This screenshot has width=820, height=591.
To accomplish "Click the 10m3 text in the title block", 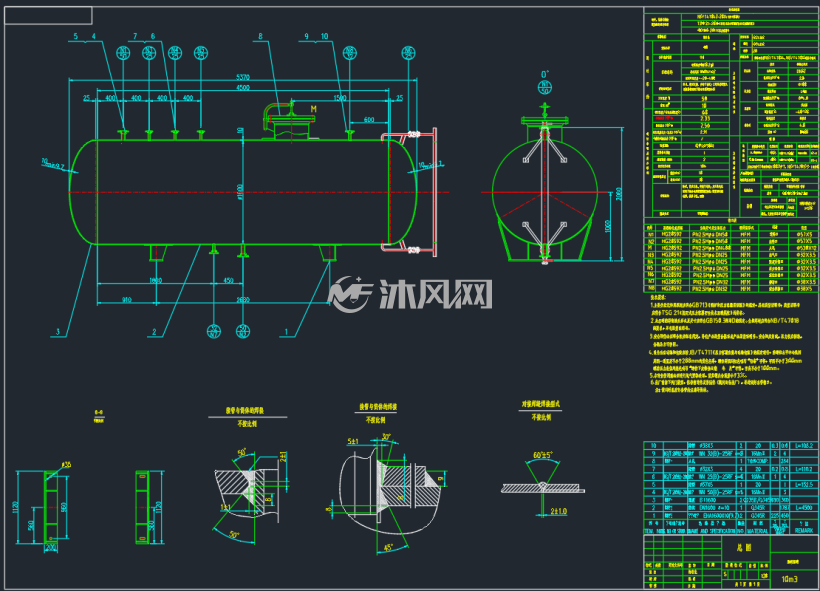I will point(789,578).
